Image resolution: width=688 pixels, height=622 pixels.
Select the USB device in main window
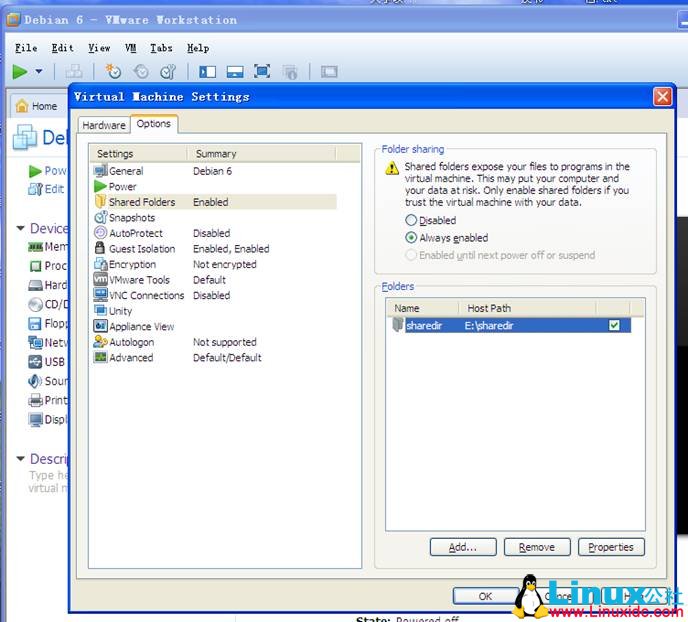[x=47, y=362]
